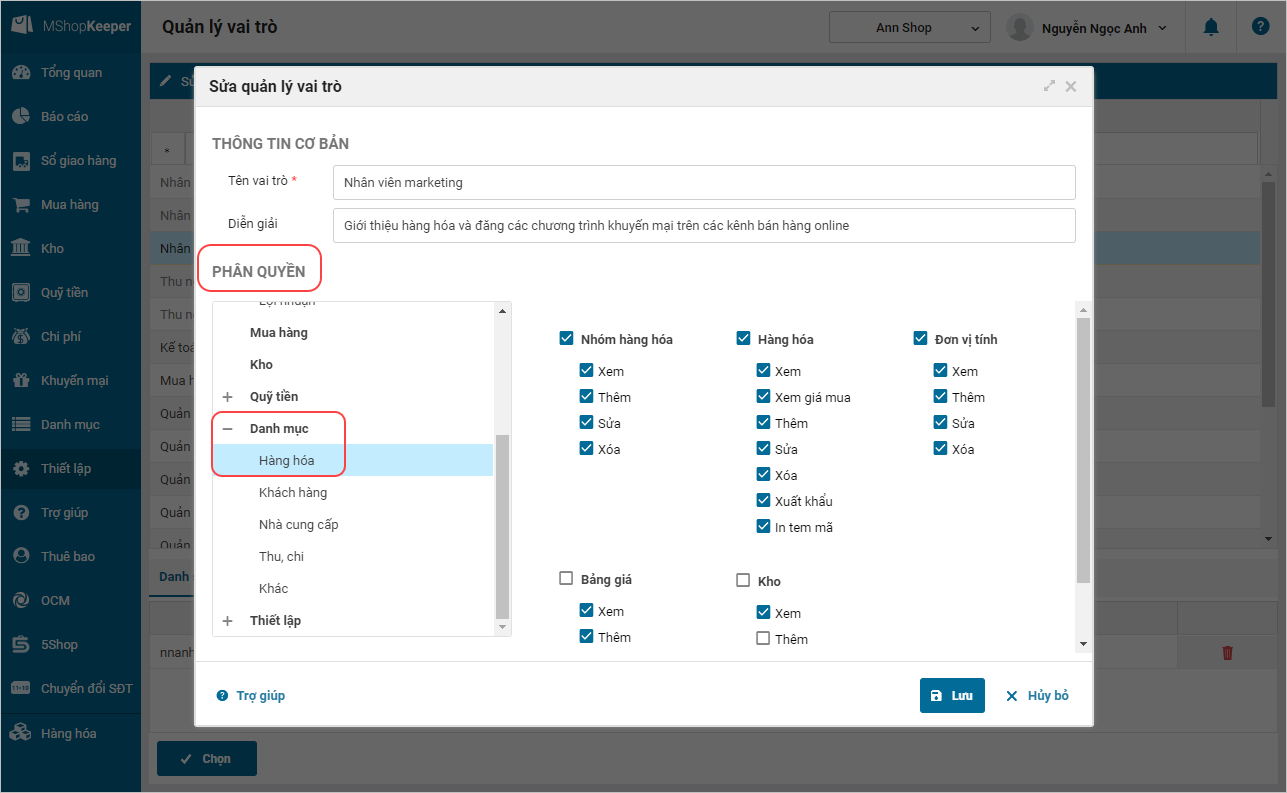Open Mua hàng shopping cart icon
The height and width of the screenshot is (793, 1287).
point(21,205)
